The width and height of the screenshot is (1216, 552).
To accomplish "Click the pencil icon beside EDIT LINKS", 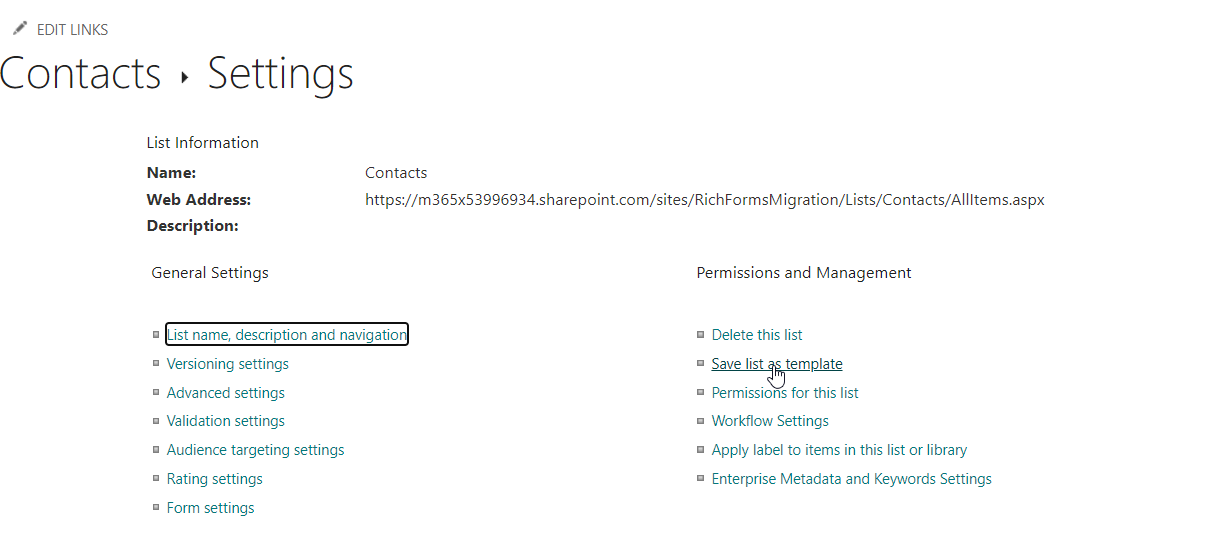I will pyautogui.click(x=20, y=29).
